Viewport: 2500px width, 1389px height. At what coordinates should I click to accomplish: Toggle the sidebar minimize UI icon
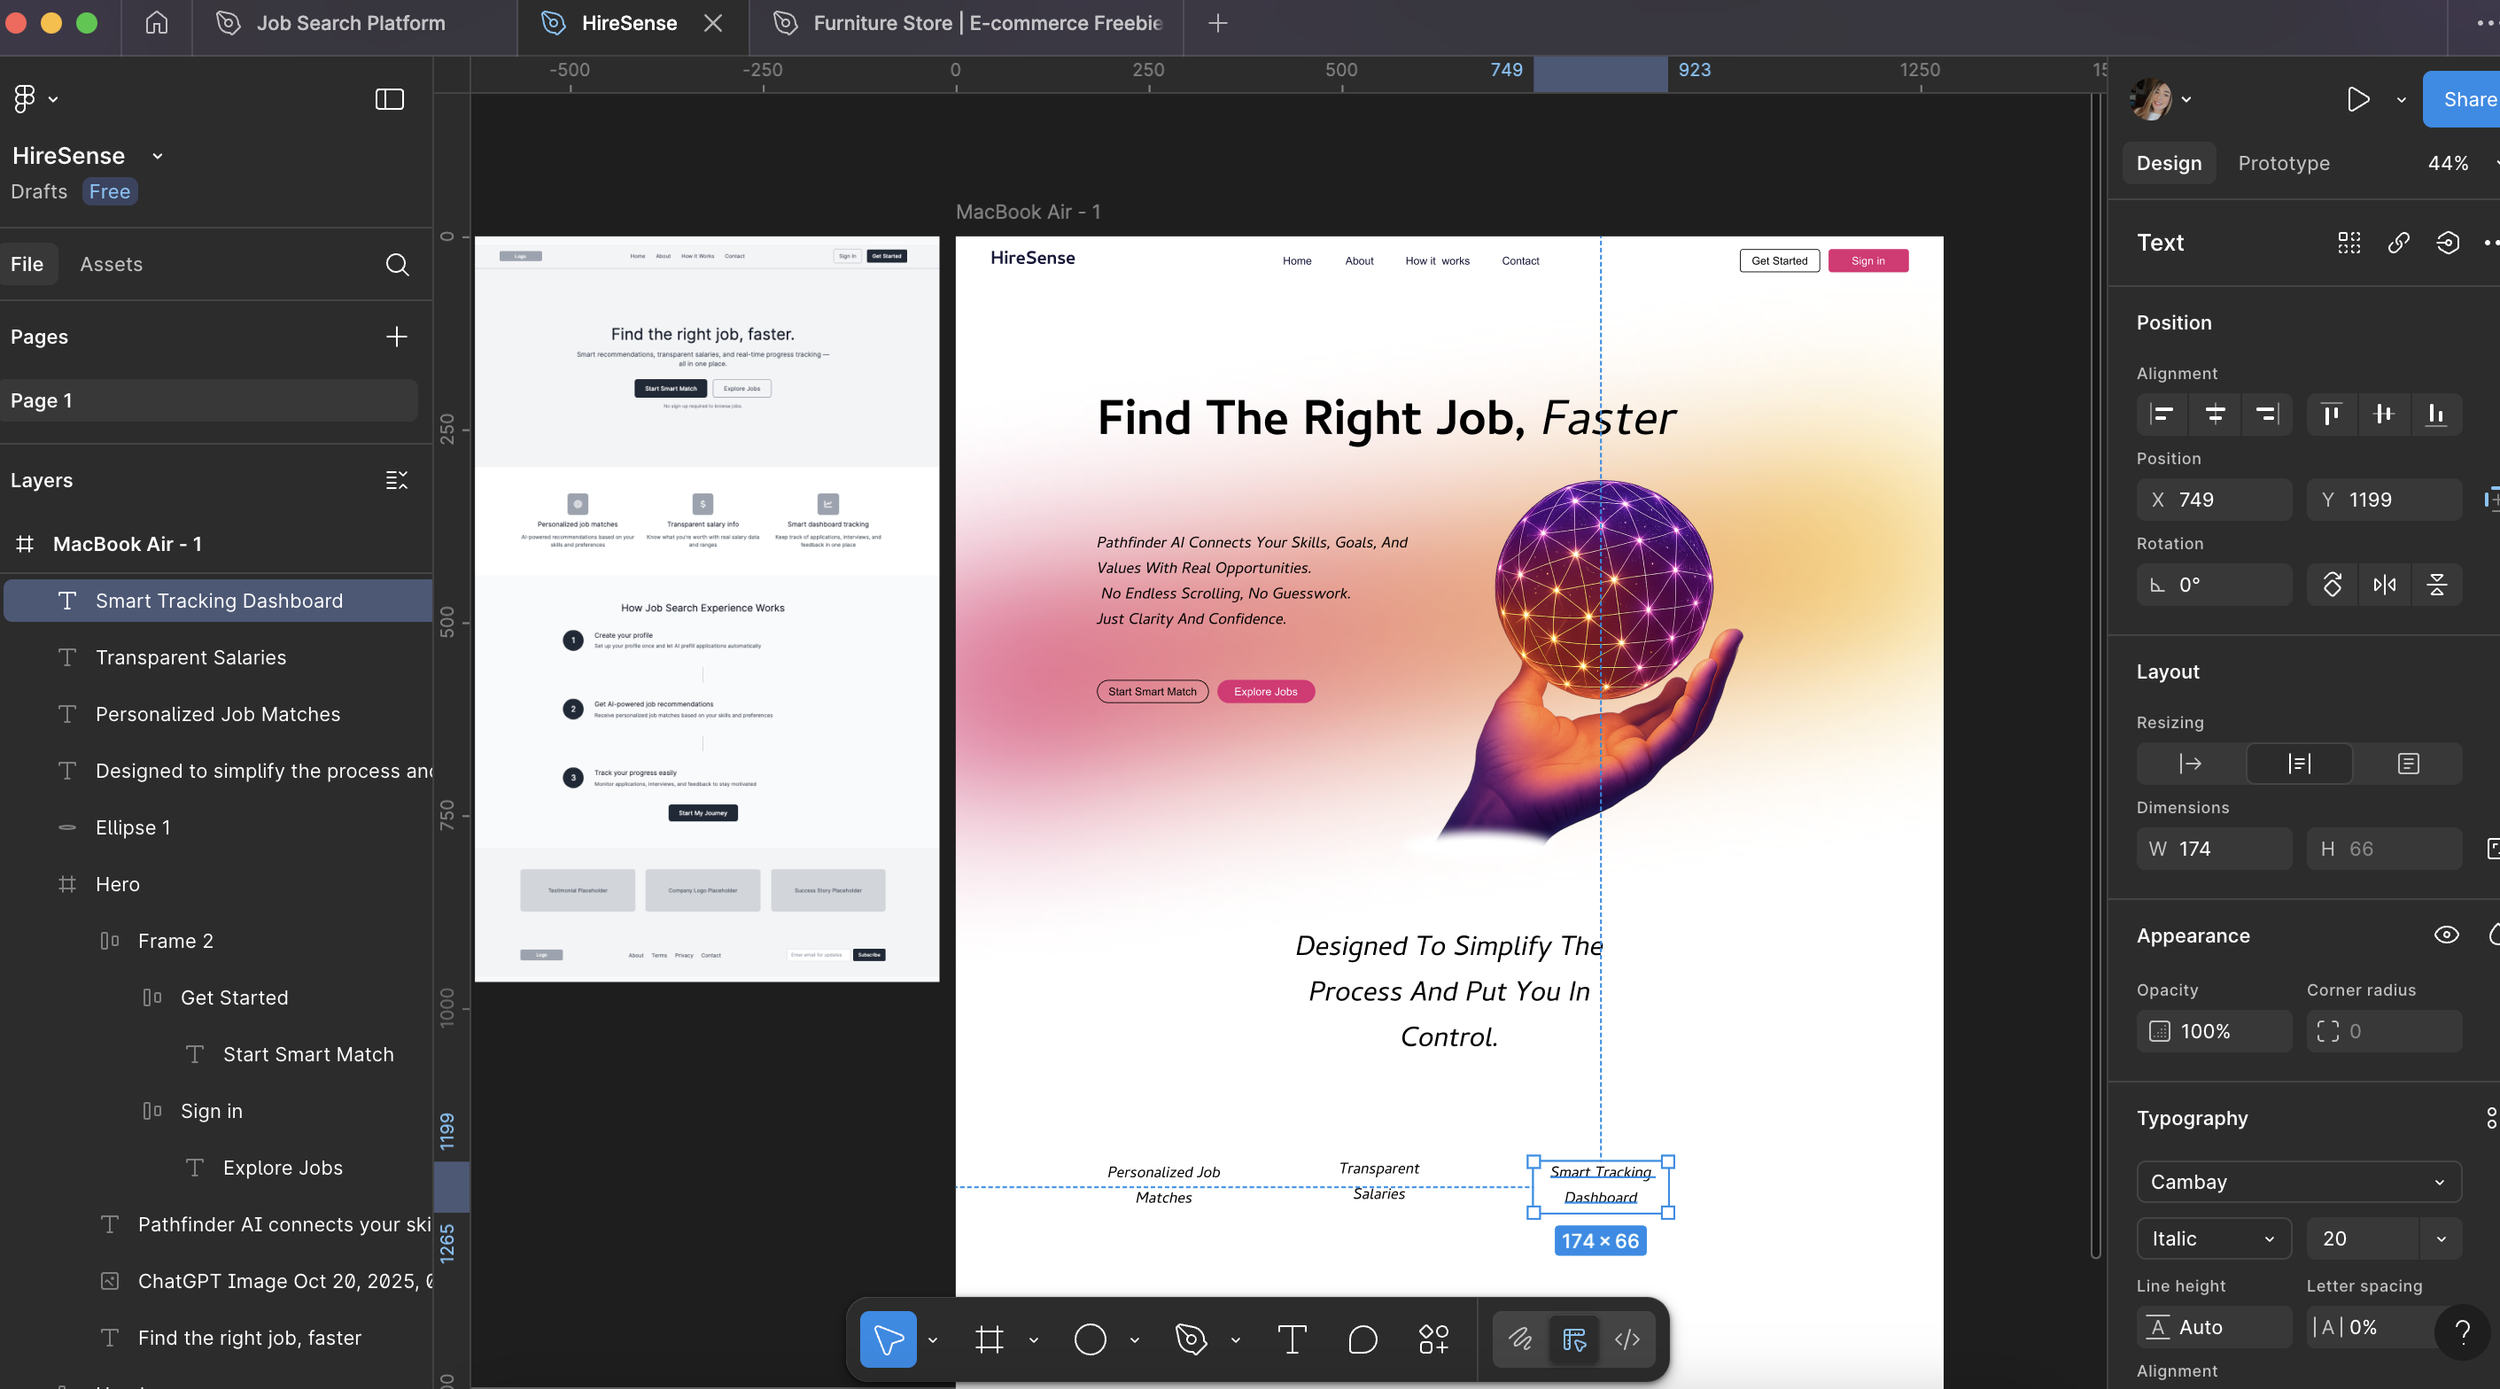click(389, 99)
